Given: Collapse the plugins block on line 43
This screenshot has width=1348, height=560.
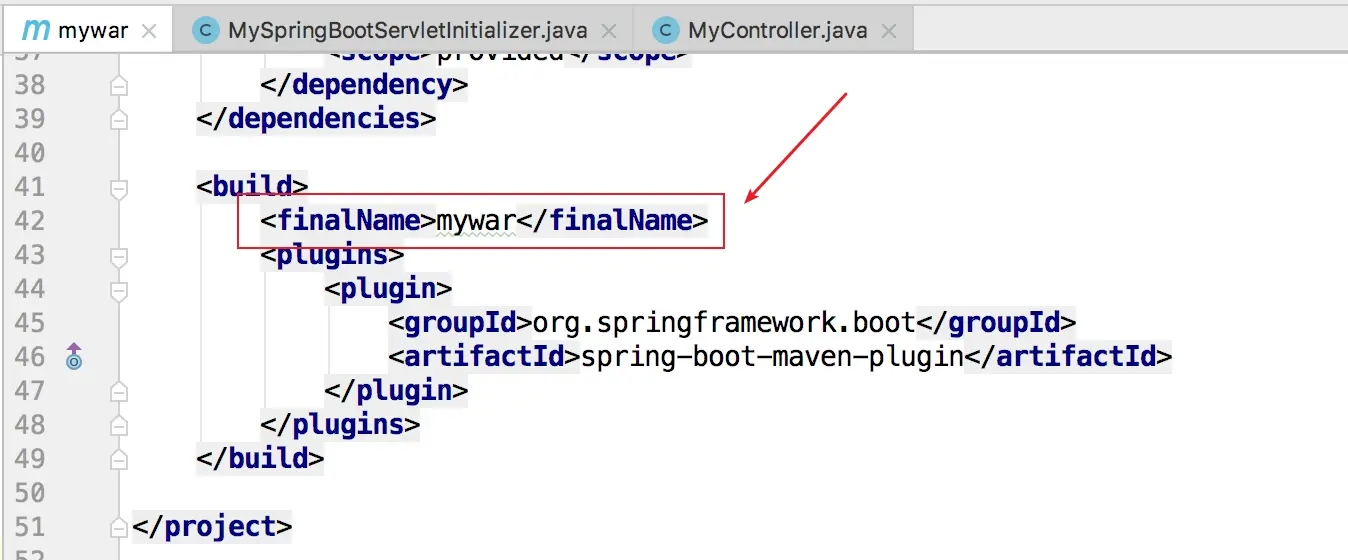Looking at the screenshot, I should [x=119, y=255].
